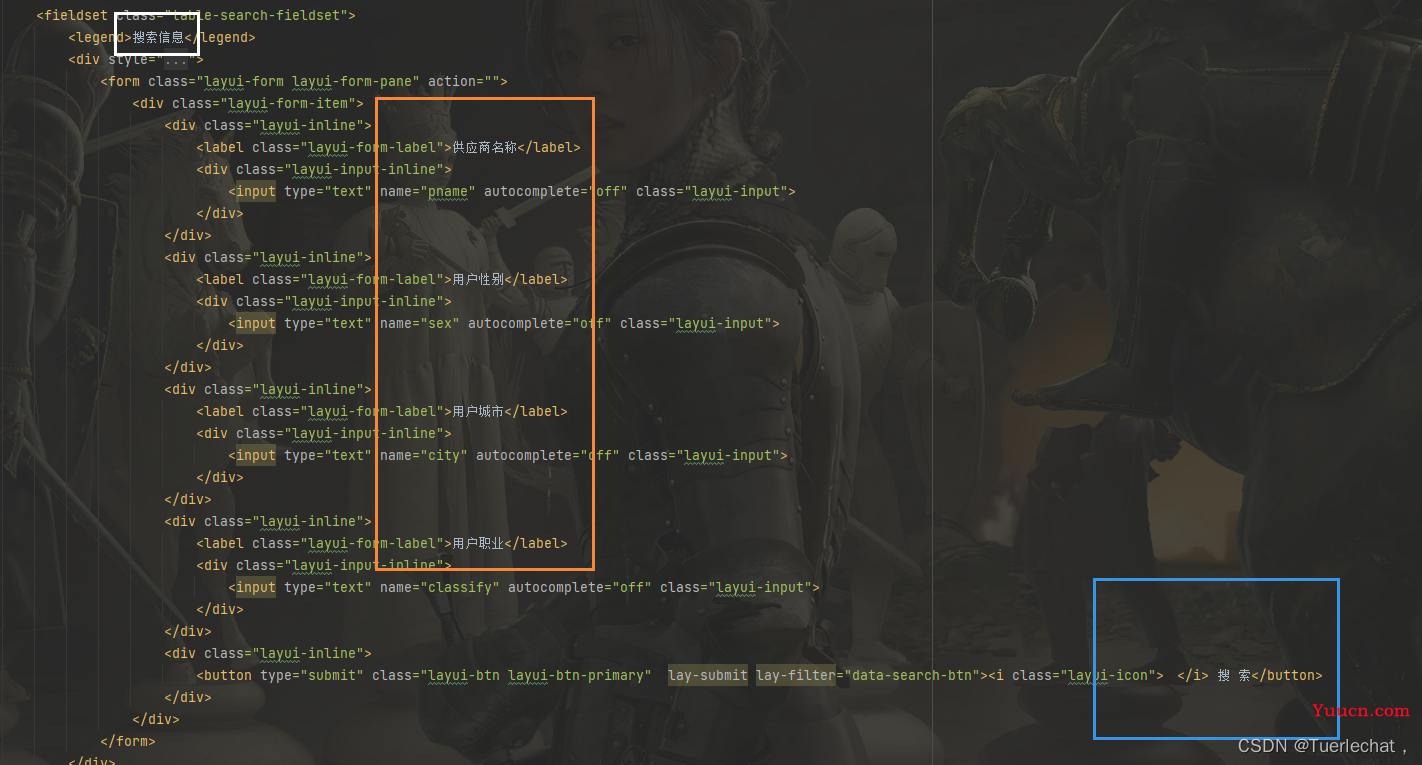Place cursor in the action="" attribute
The height and width of the screenshot is (765, 1422).
(463, 81)
